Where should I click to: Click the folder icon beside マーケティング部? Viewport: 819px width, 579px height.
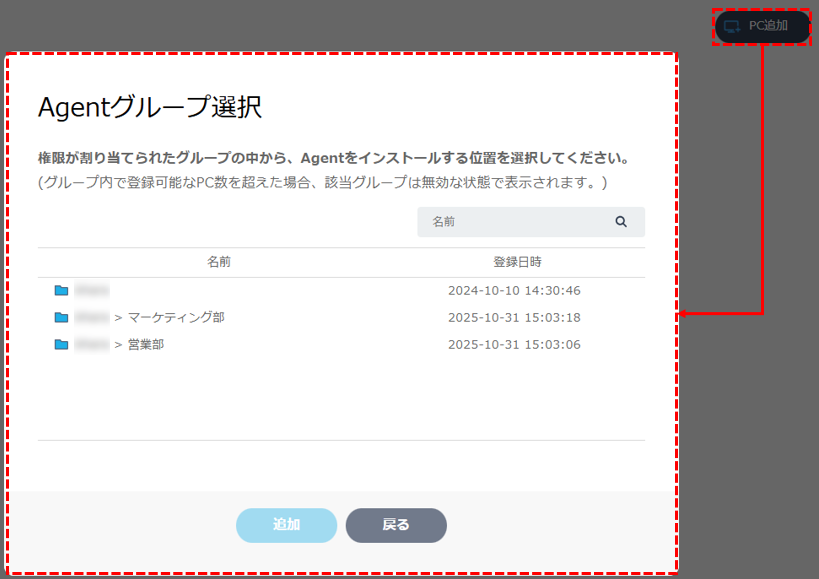pos(62,318)
